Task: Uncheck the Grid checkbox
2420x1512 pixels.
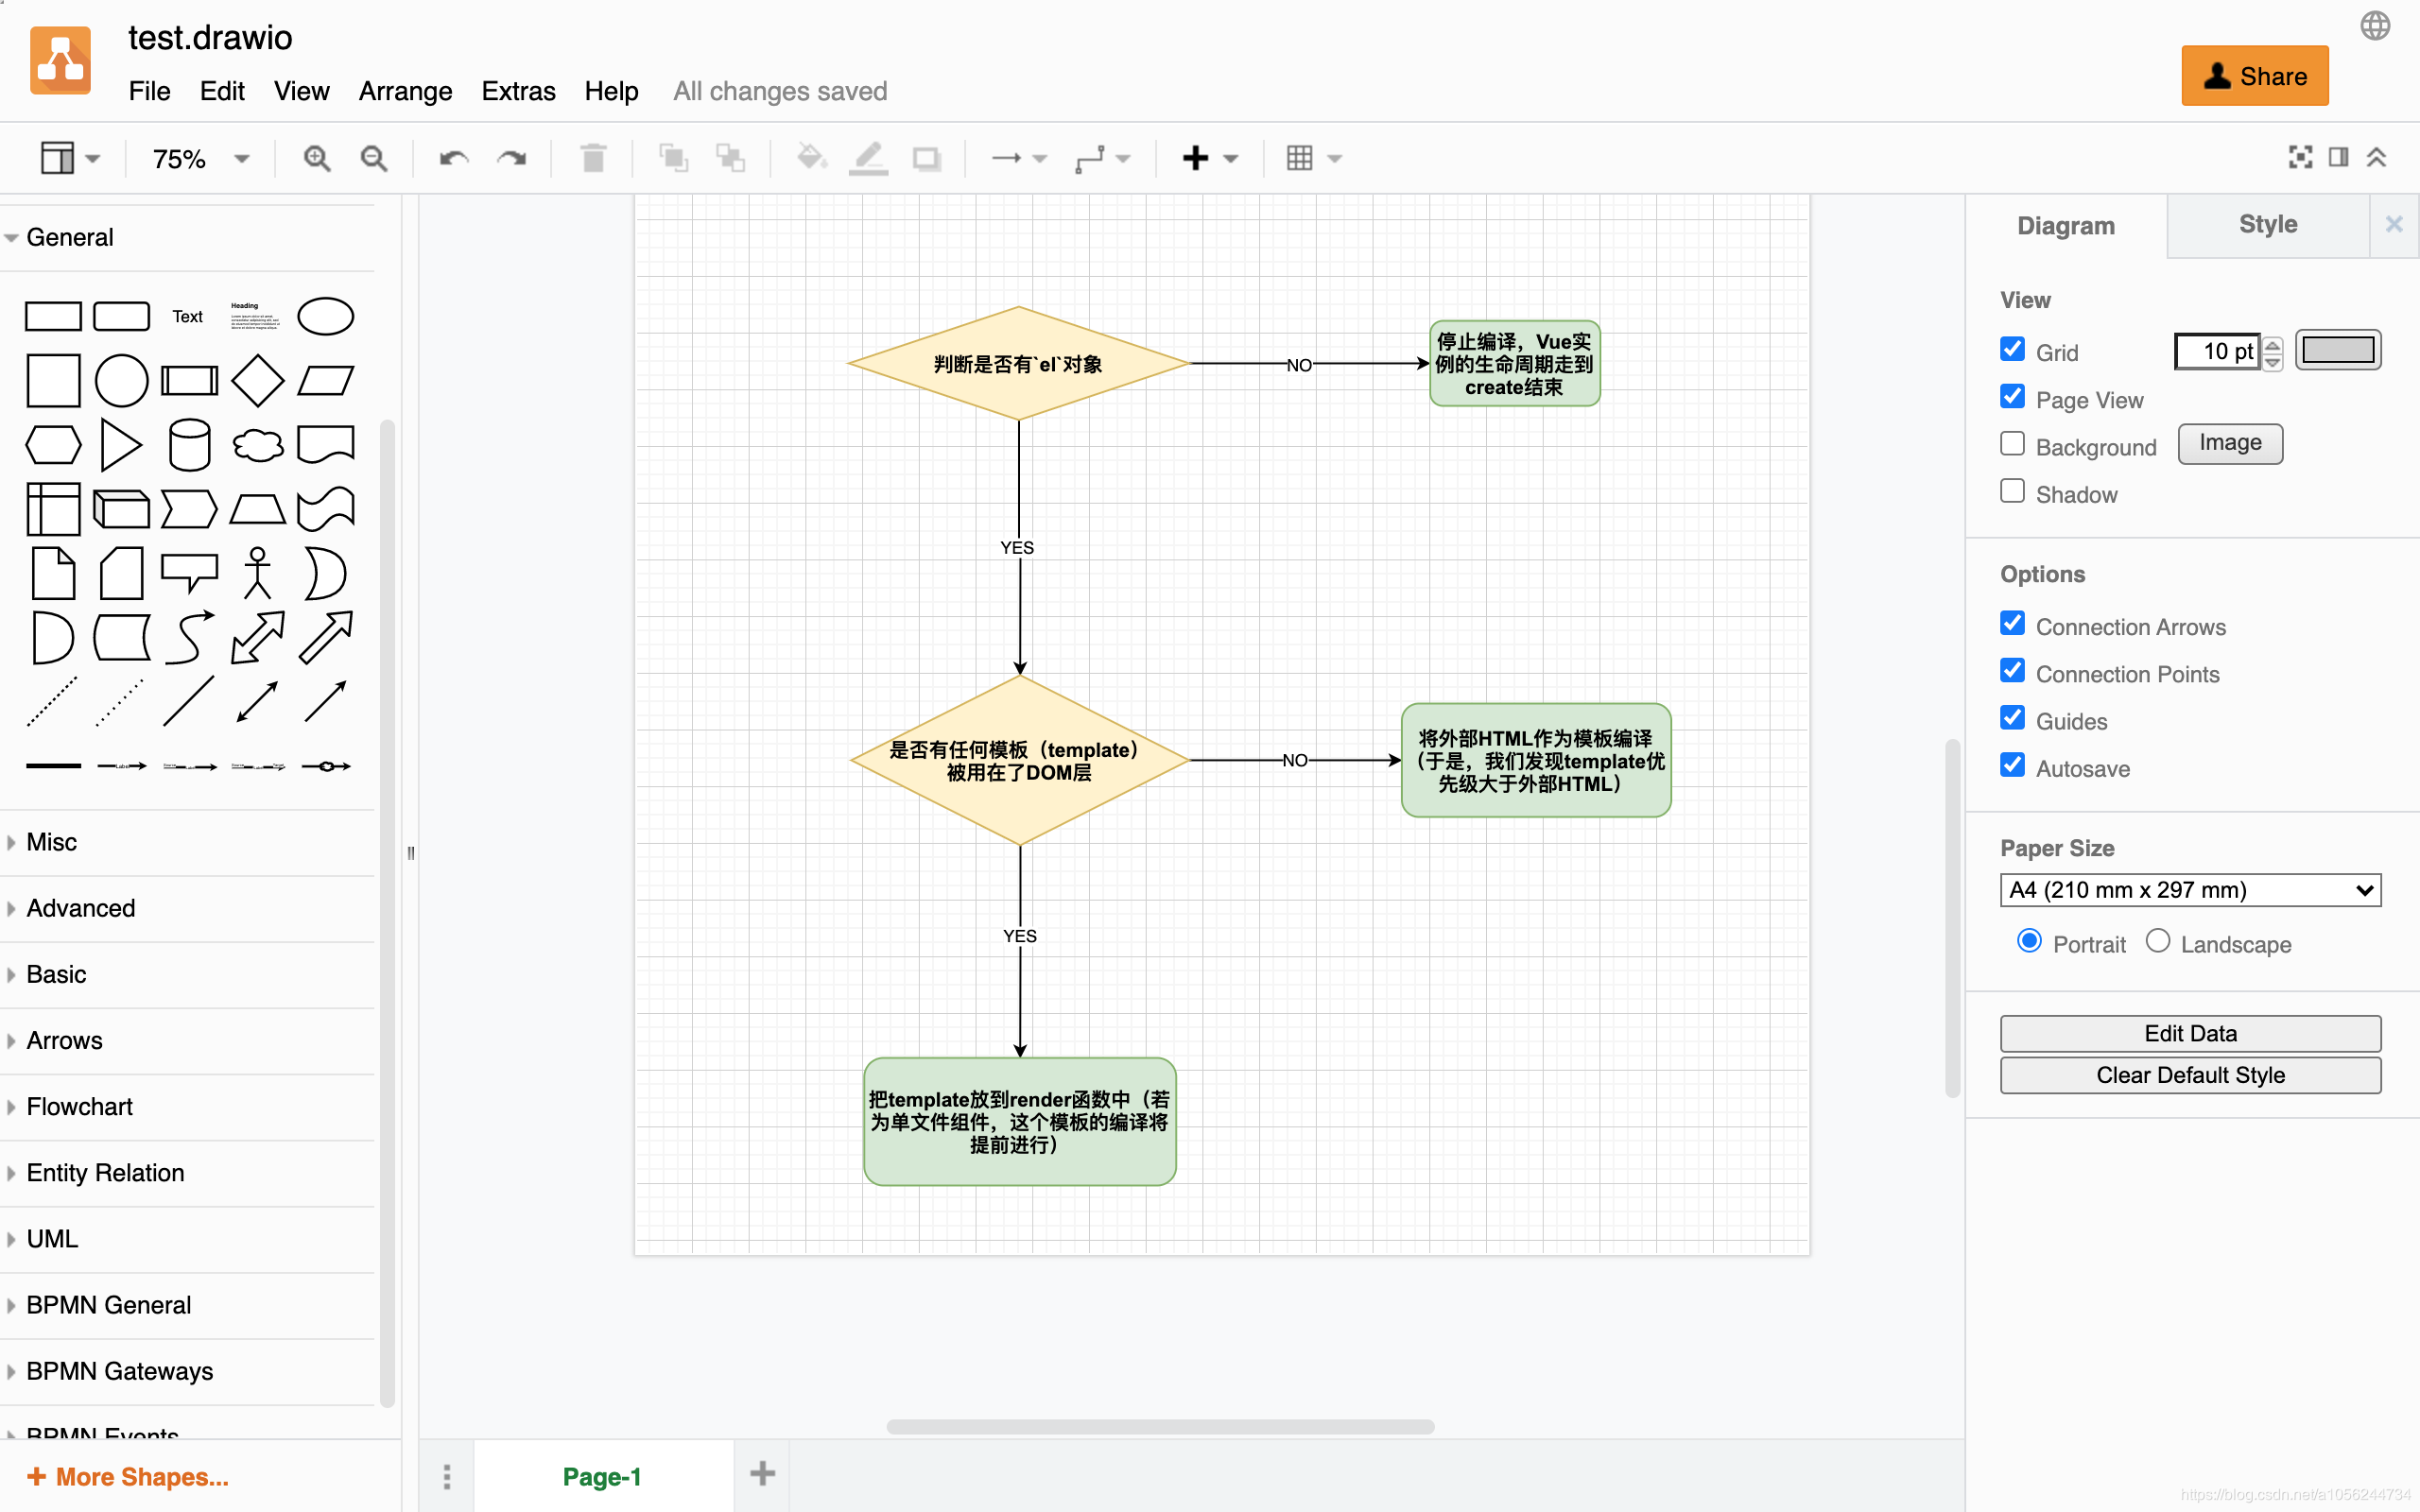Action: coord(2012,349)
